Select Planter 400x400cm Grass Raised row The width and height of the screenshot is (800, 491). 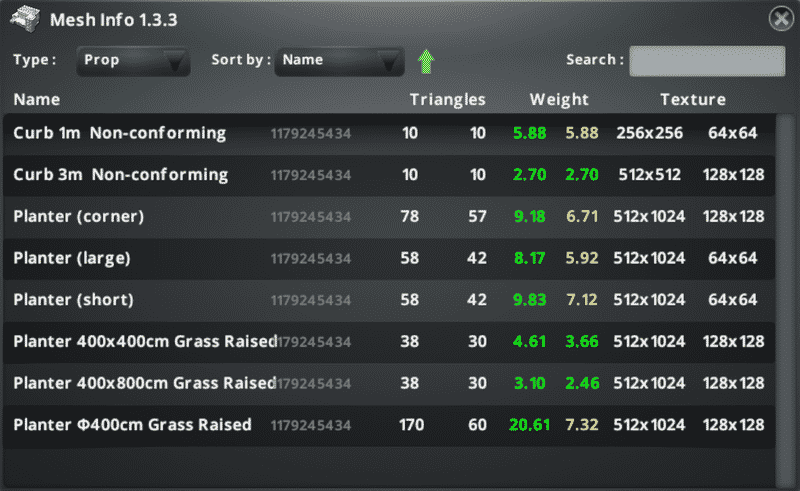pyautogui.click(x=144, y=341)
